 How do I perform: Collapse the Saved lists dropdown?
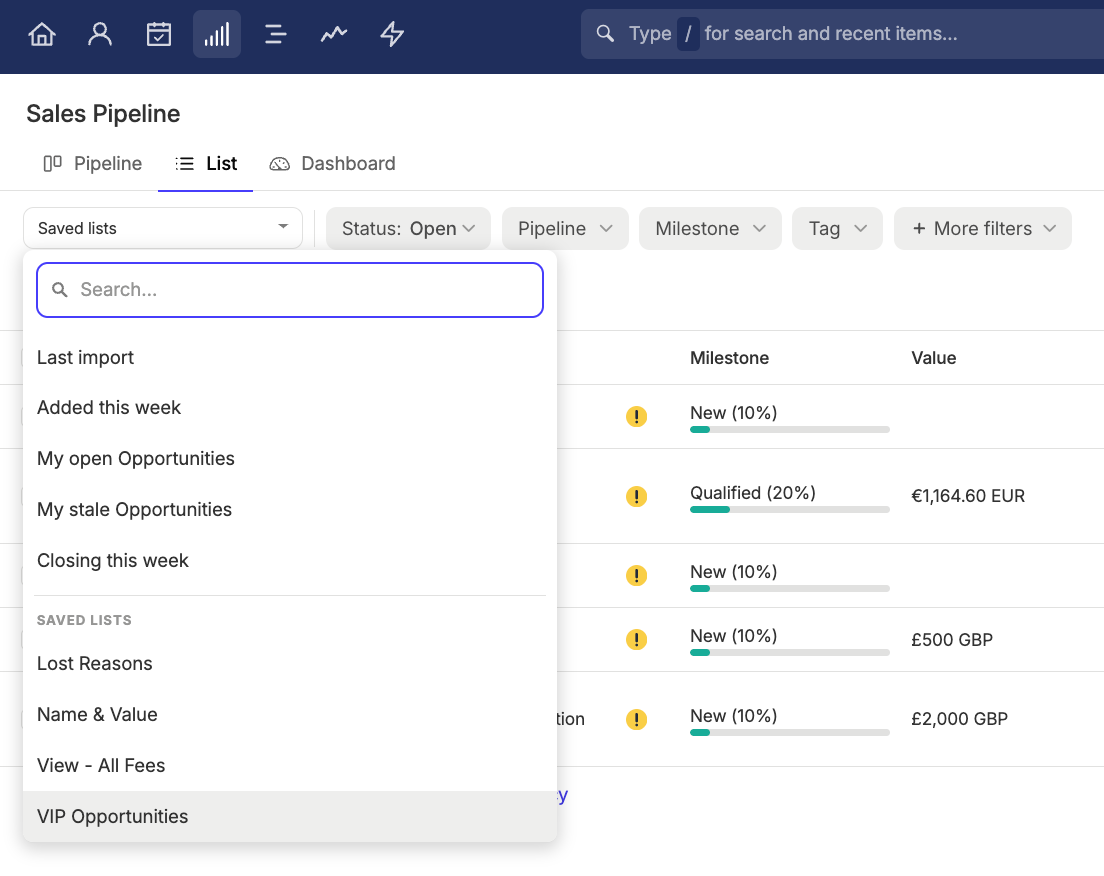click(x=163, y=228)
